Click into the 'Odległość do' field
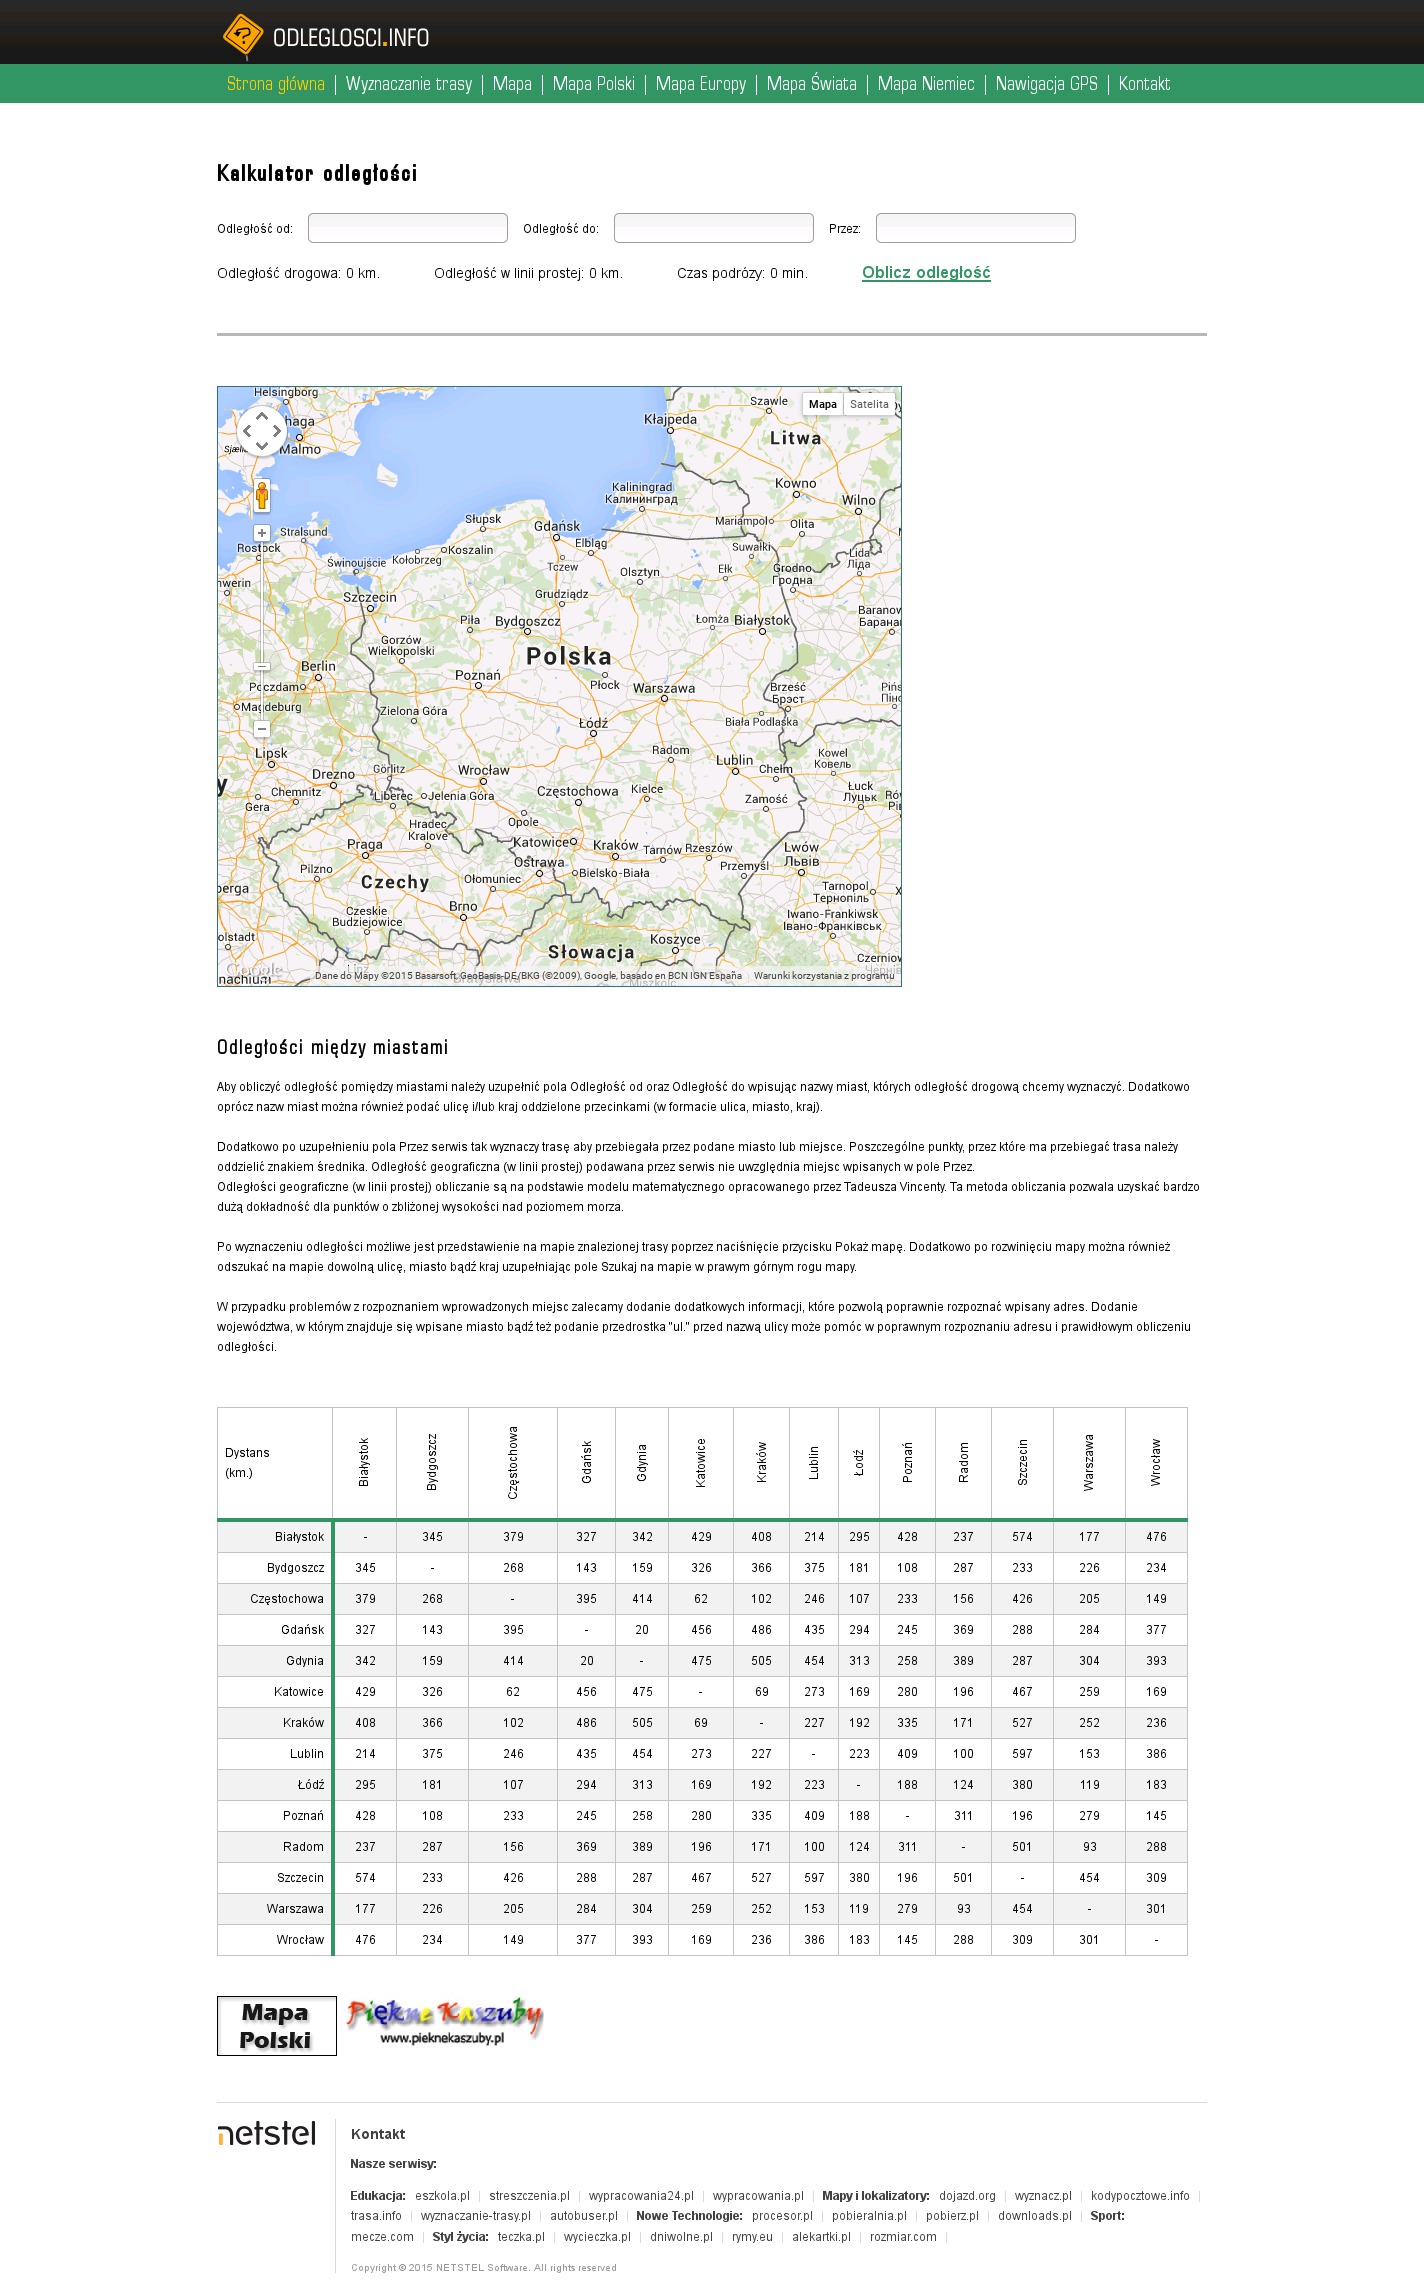Screen dimensions: 1424x2283 point(713,228)
